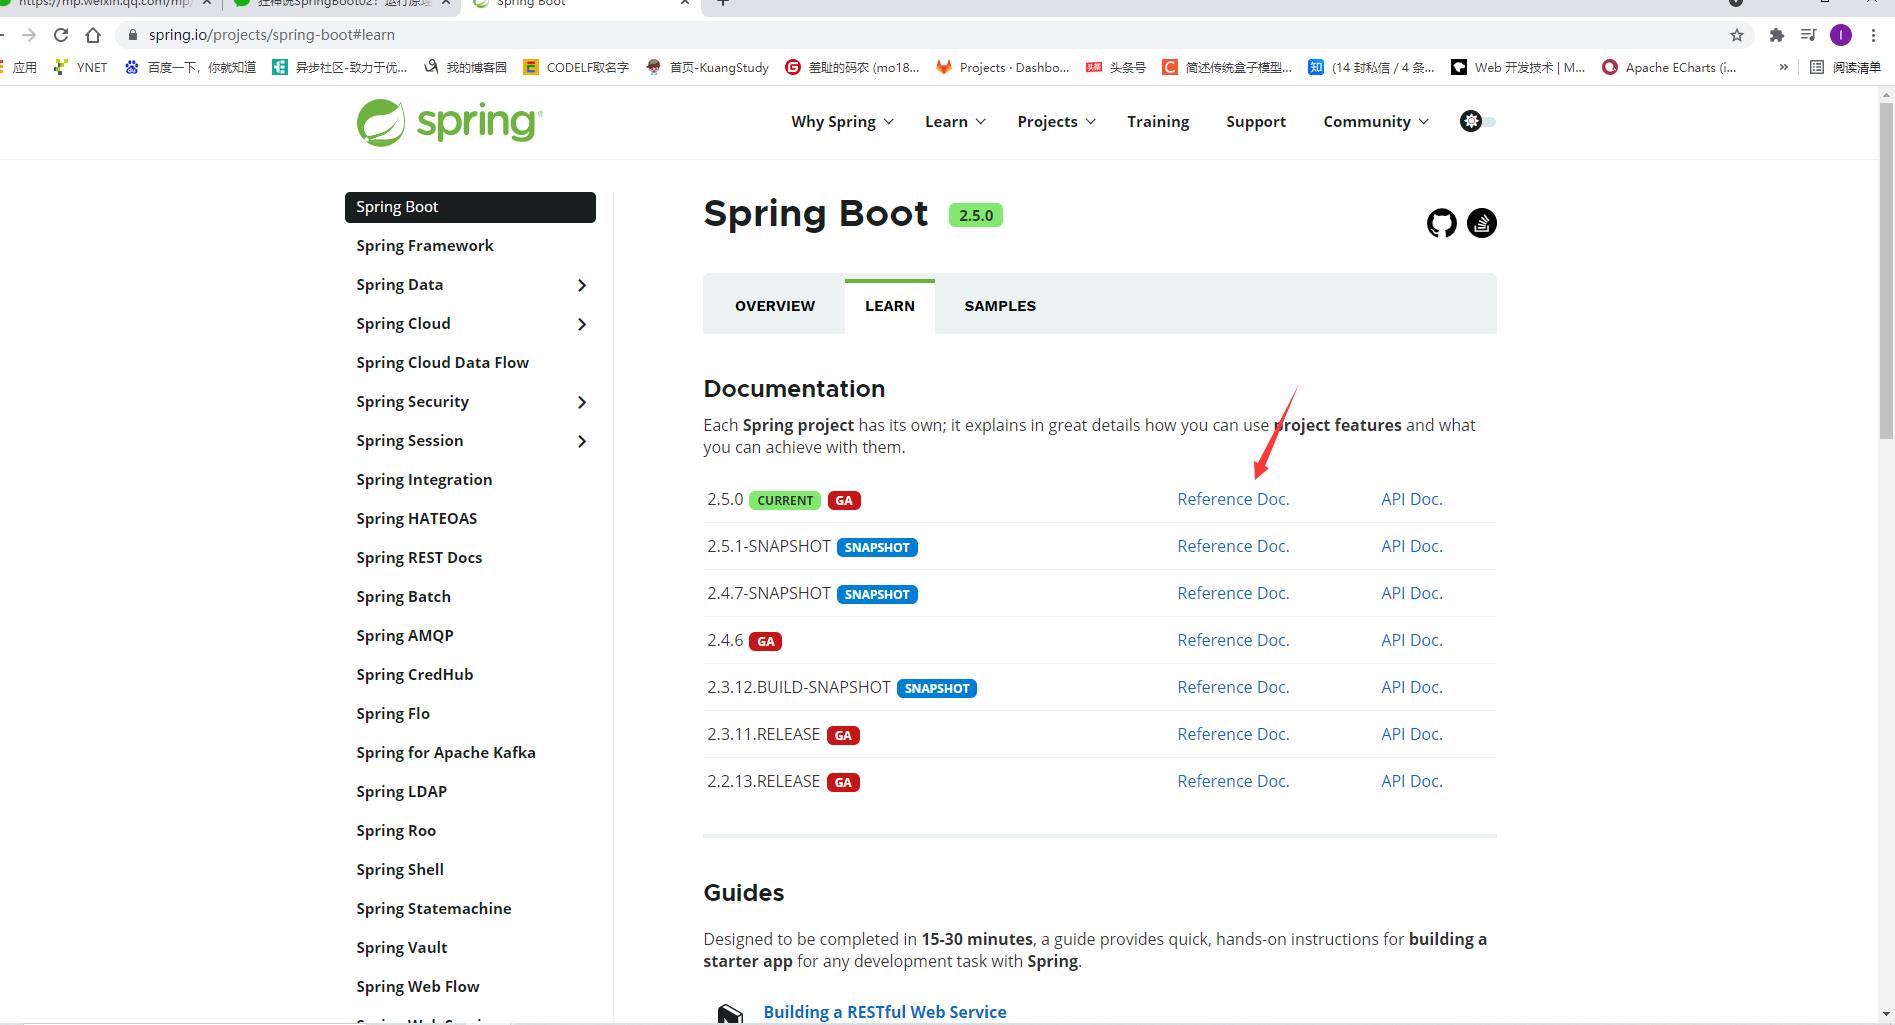Image resolution: width=1895 pixels, height=1025 pixels.
Task: Select Spring Web Flow in sidebar
Action: 418,987
